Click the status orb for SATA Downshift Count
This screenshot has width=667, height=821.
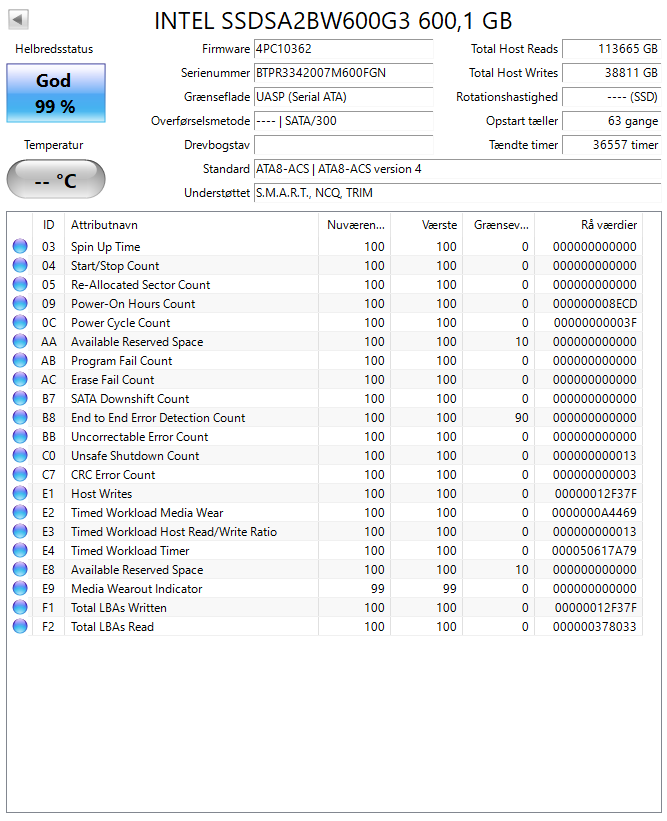tap(20, 399)
